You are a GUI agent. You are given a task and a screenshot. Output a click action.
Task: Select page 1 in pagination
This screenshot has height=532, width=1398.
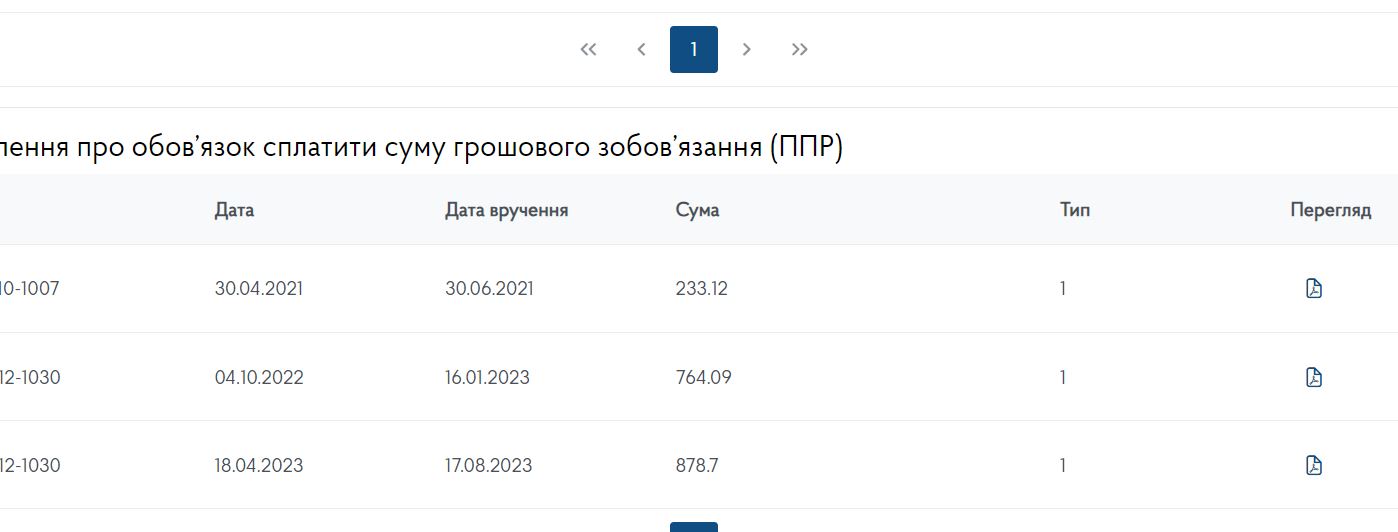694,50
